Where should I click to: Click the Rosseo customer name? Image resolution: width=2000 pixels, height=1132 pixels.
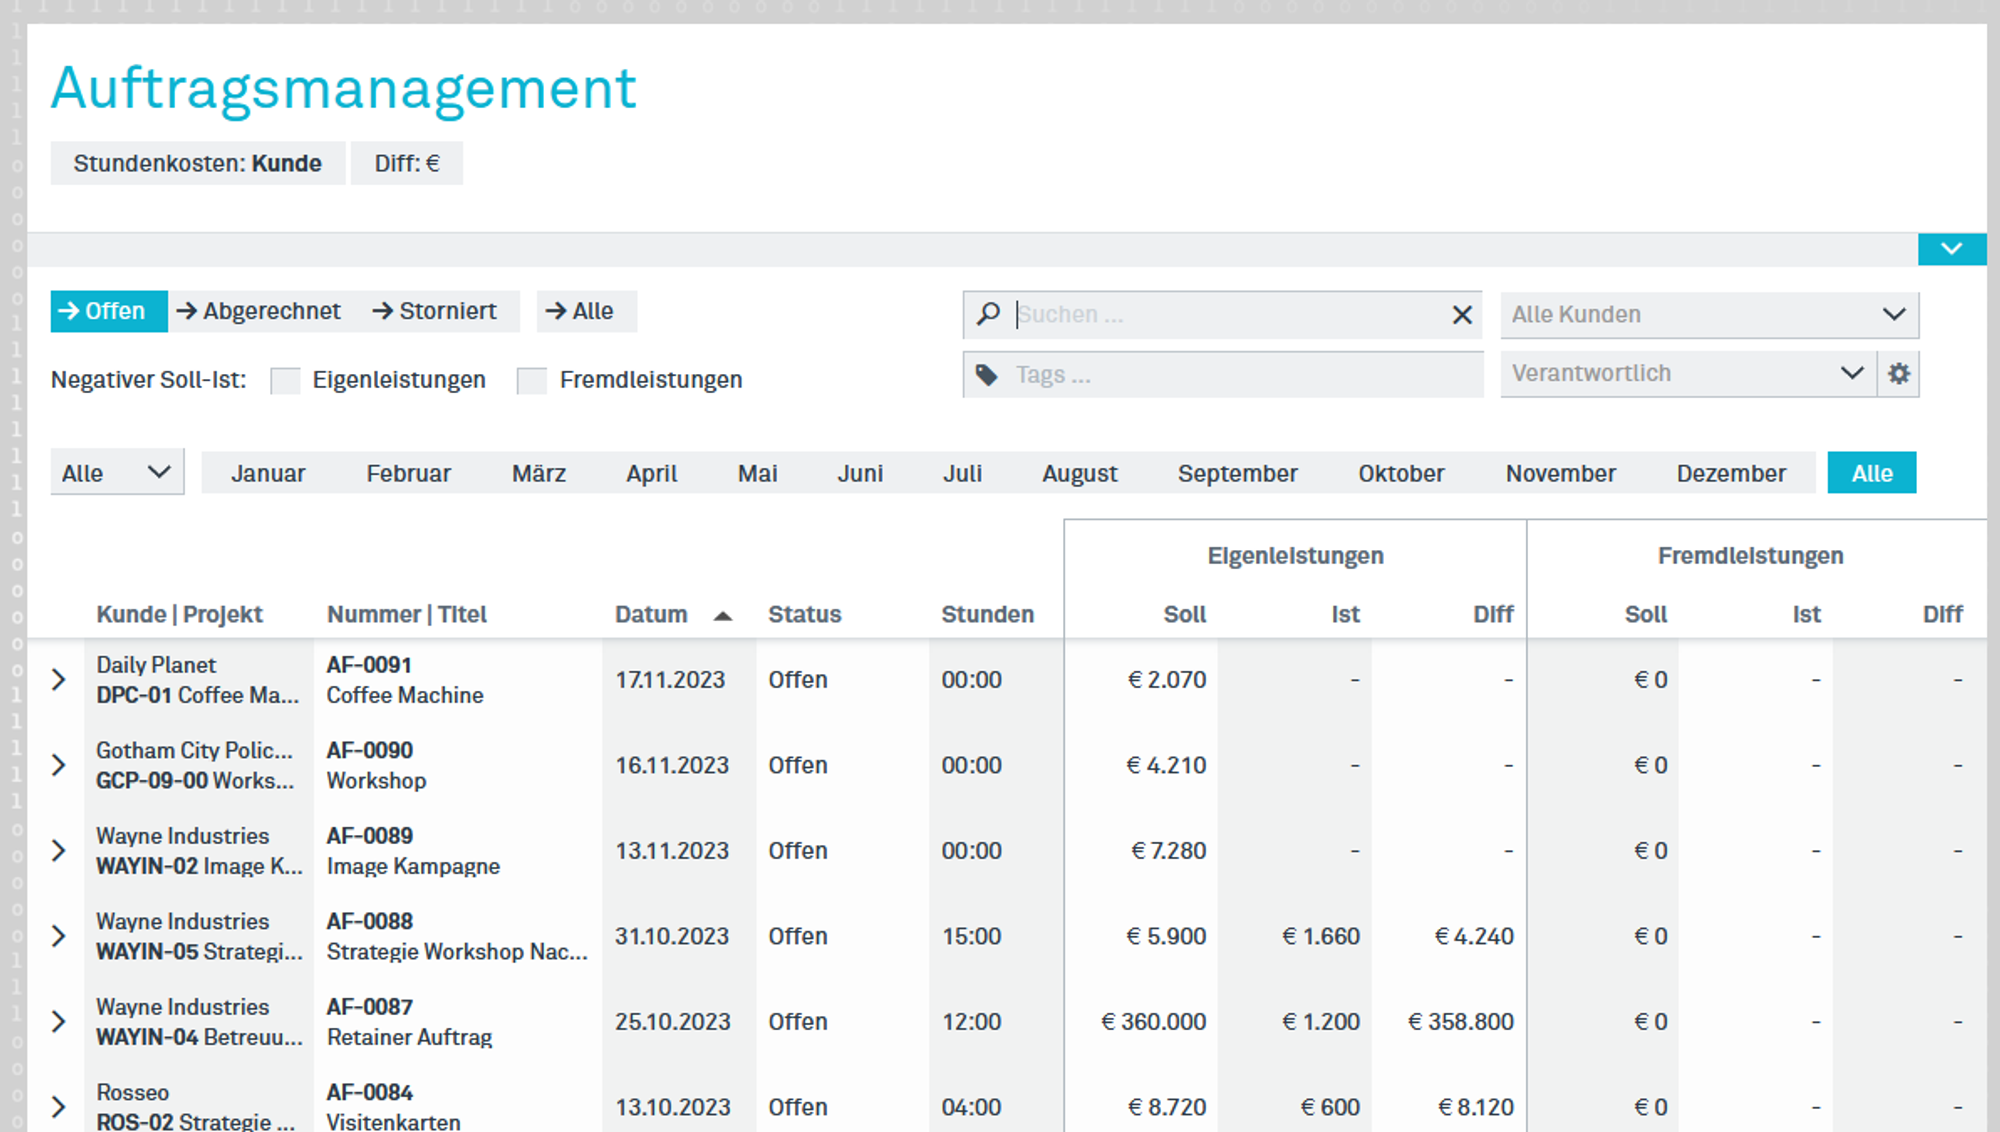point(133,1092)
